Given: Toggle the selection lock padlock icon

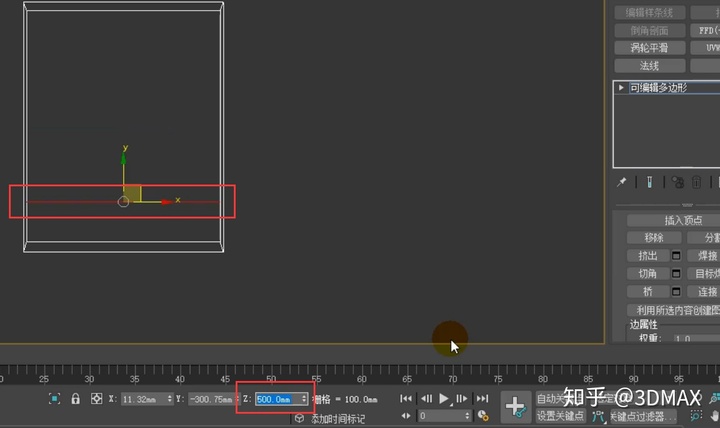Looking at the screenshot, I should [76, 399].
